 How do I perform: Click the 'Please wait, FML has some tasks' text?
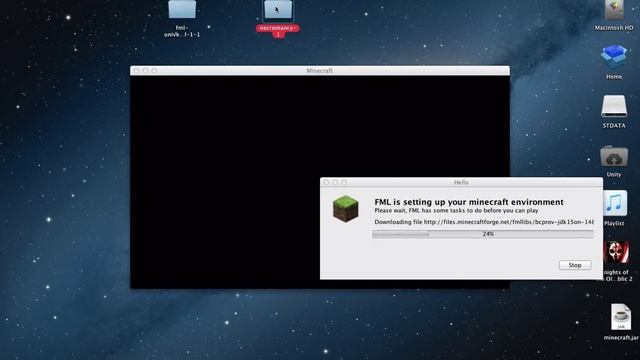(x=456, y=211)
